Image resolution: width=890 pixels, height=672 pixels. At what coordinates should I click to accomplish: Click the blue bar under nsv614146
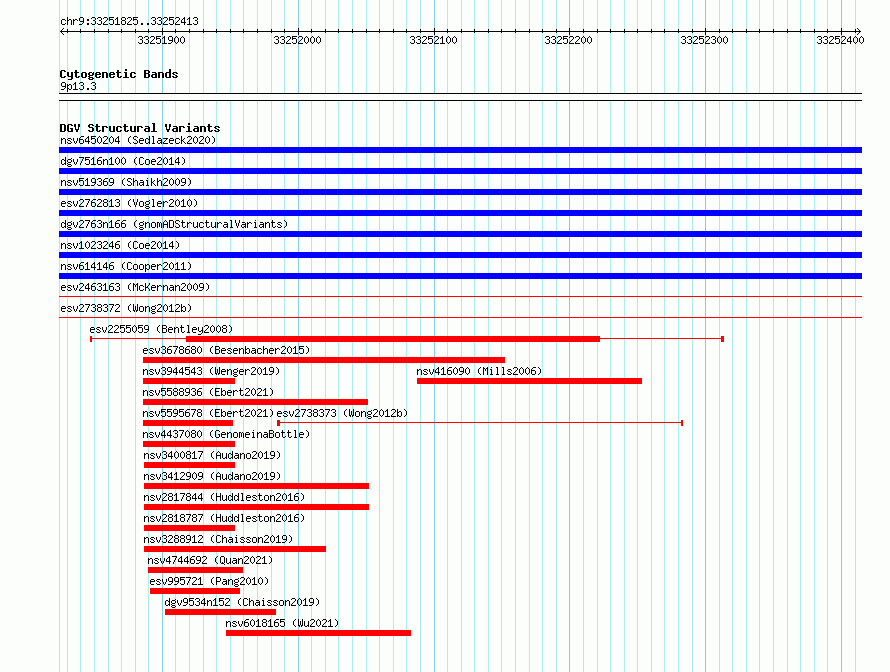pos(460,276)
